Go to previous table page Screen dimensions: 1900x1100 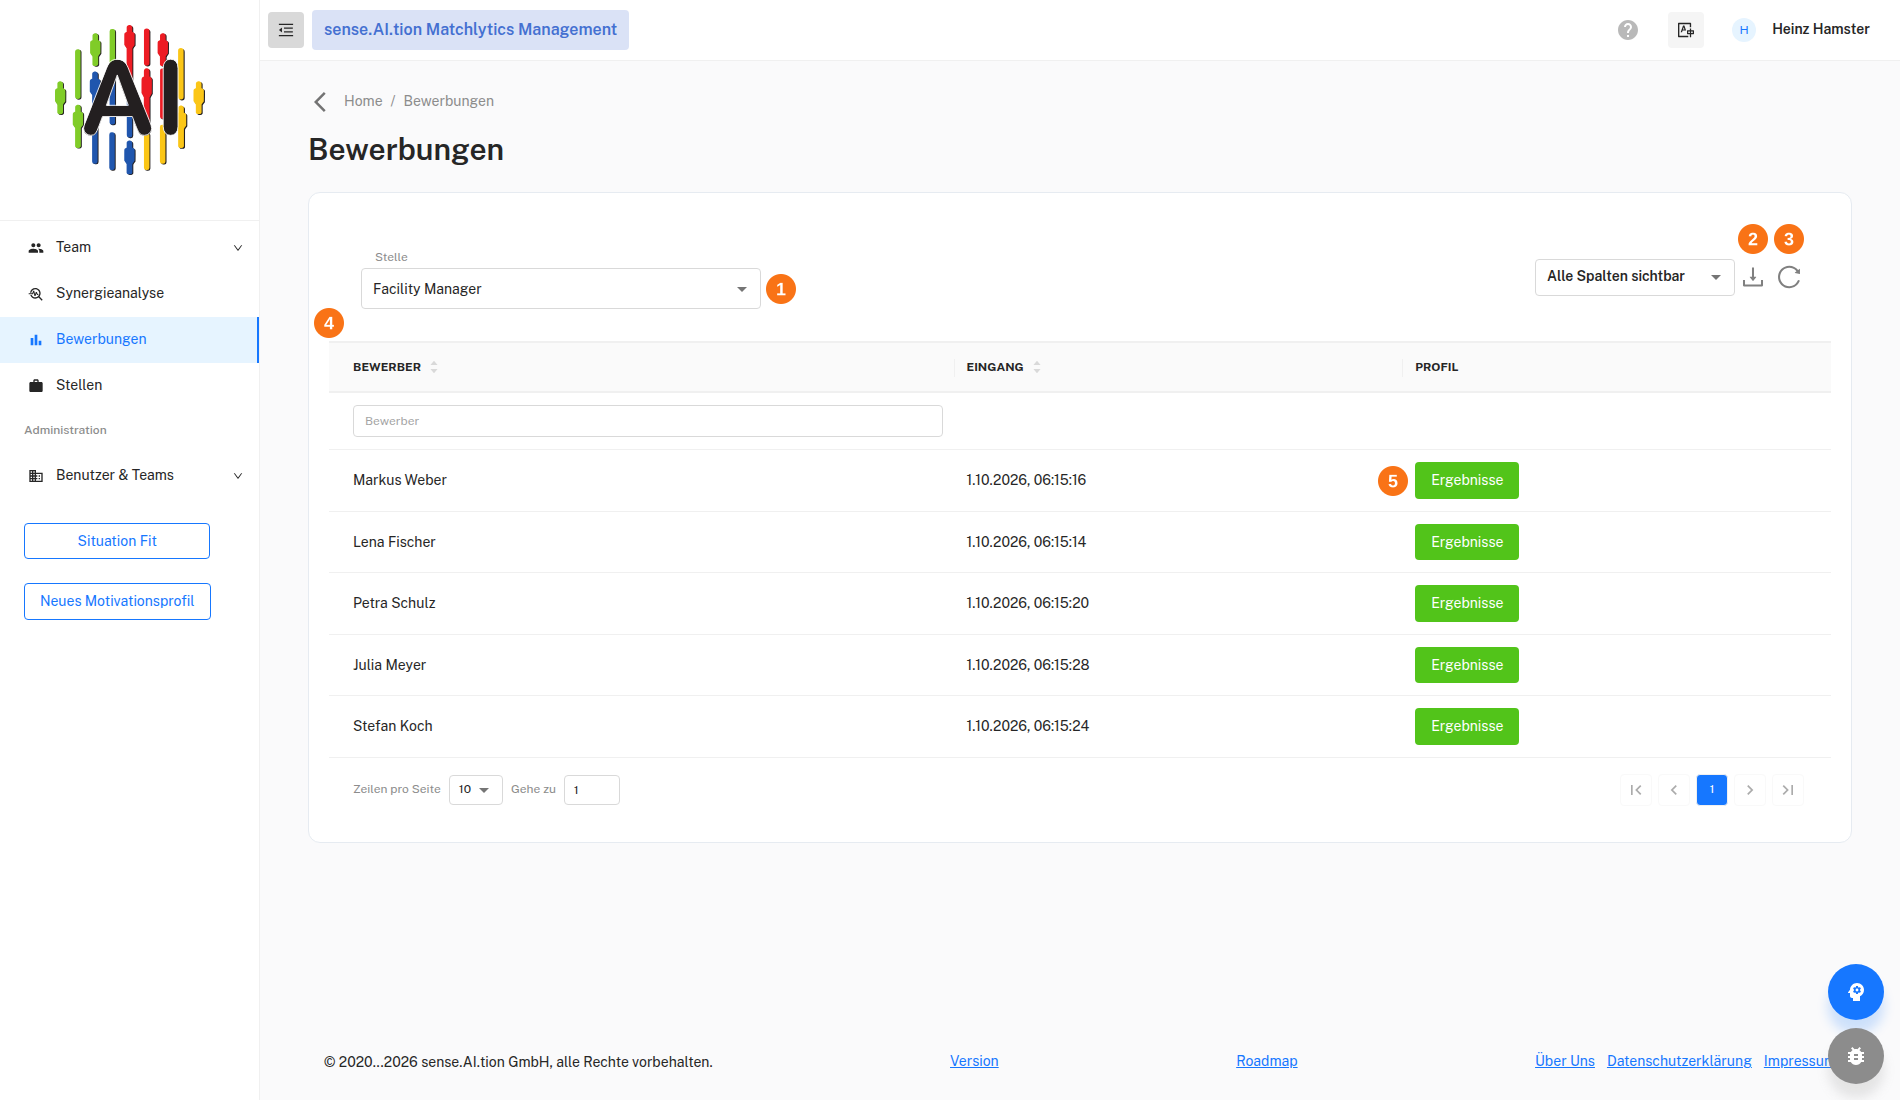pyautogui.click(x=1674, y=790)
